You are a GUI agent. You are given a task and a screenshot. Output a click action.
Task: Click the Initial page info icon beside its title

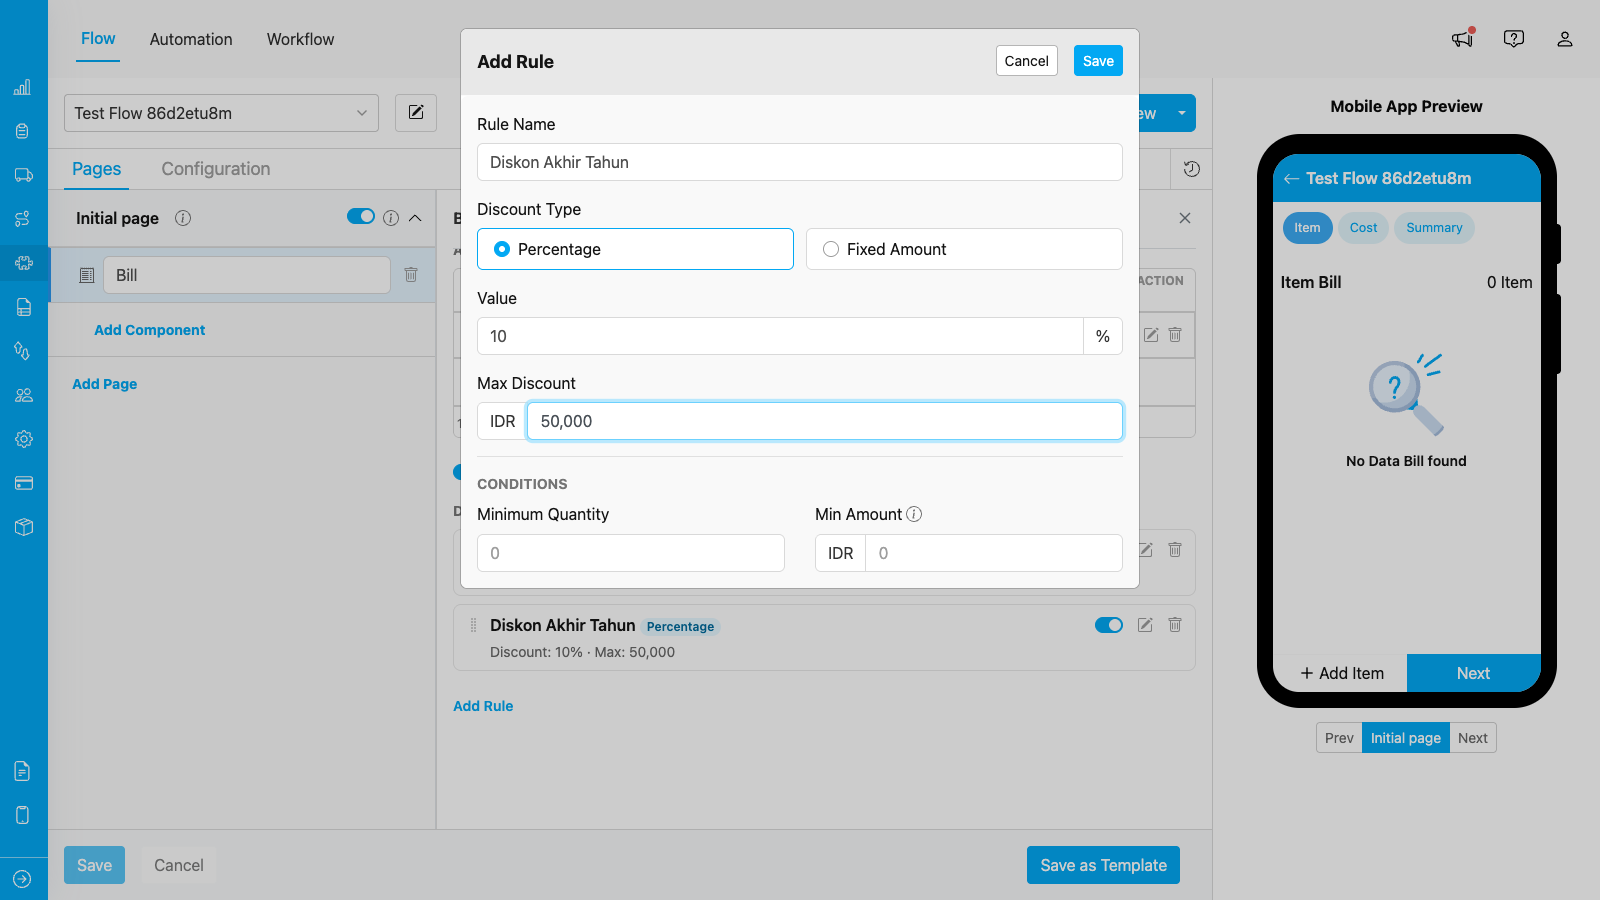[x=183, y=218]
